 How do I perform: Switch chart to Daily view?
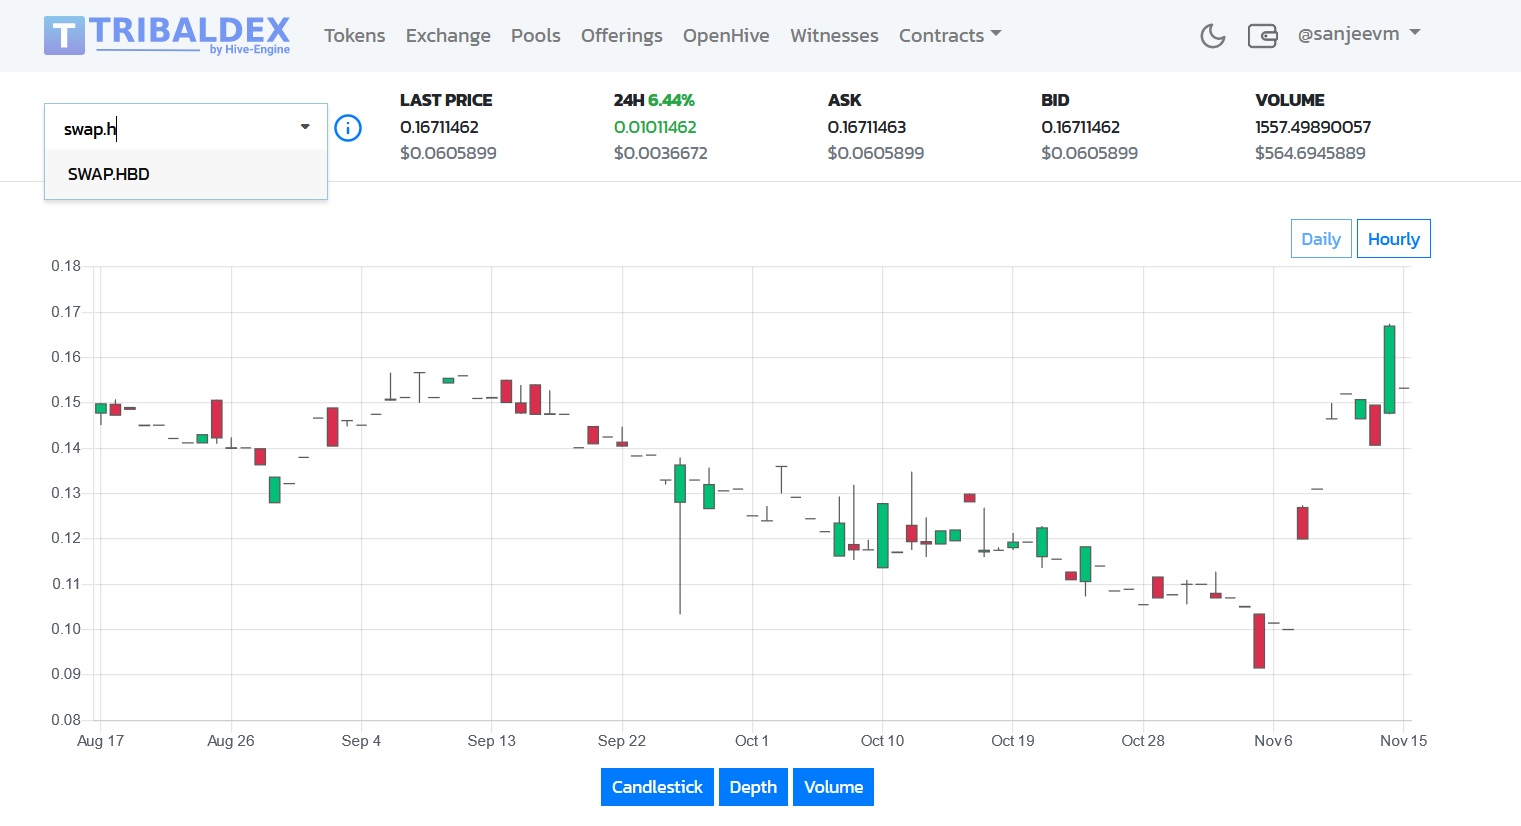1321,238
